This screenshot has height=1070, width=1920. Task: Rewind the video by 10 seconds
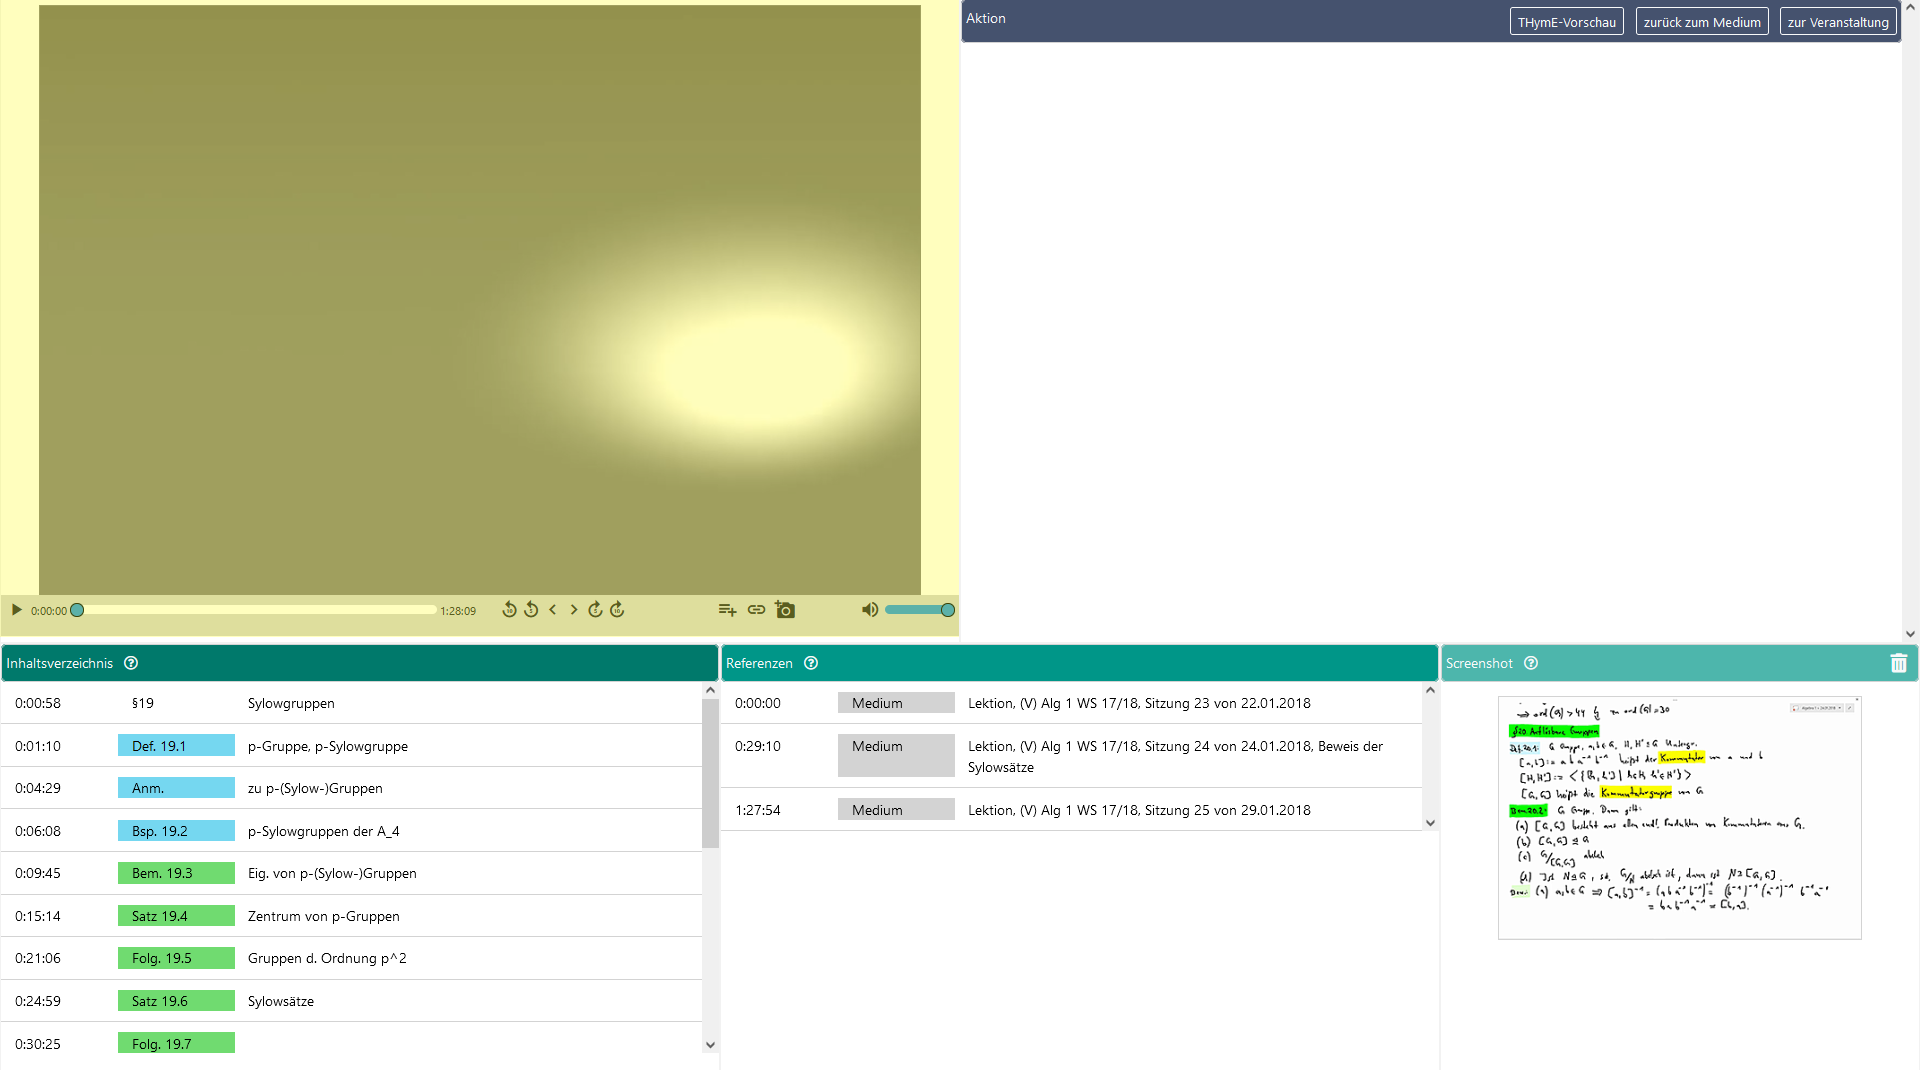(509, 610)
